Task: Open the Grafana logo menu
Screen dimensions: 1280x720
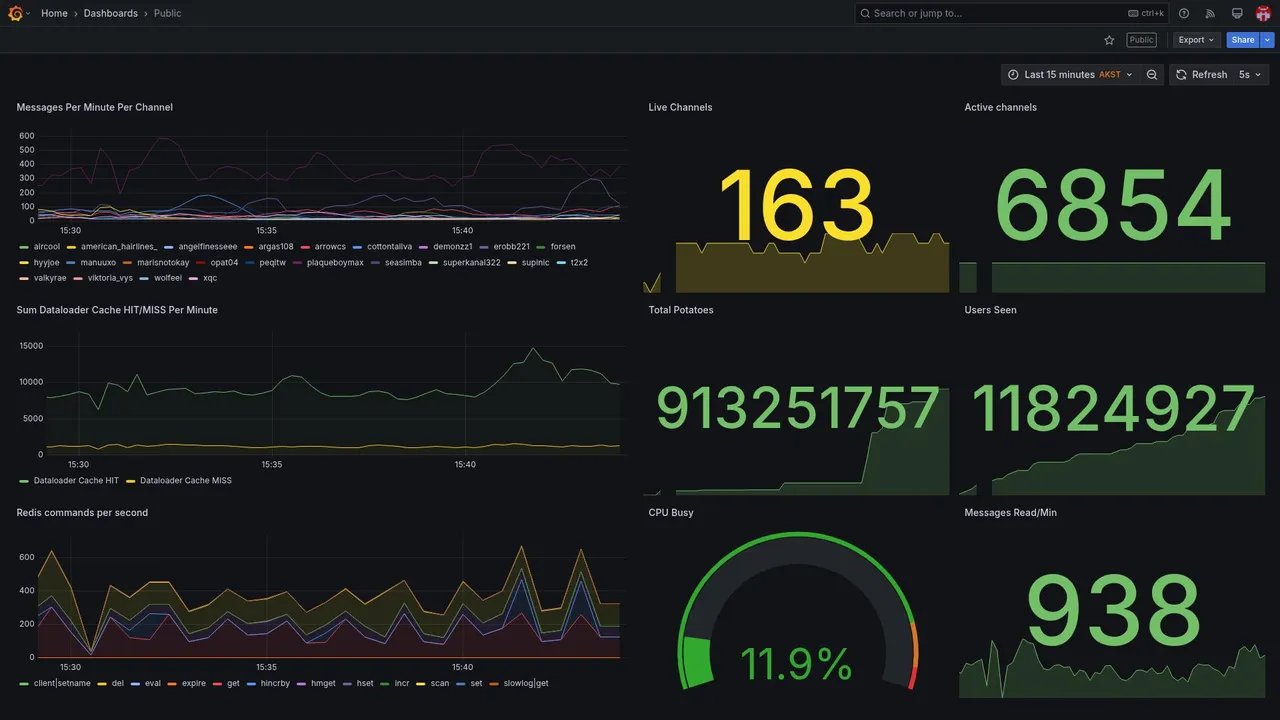Action: pos(15,13)
